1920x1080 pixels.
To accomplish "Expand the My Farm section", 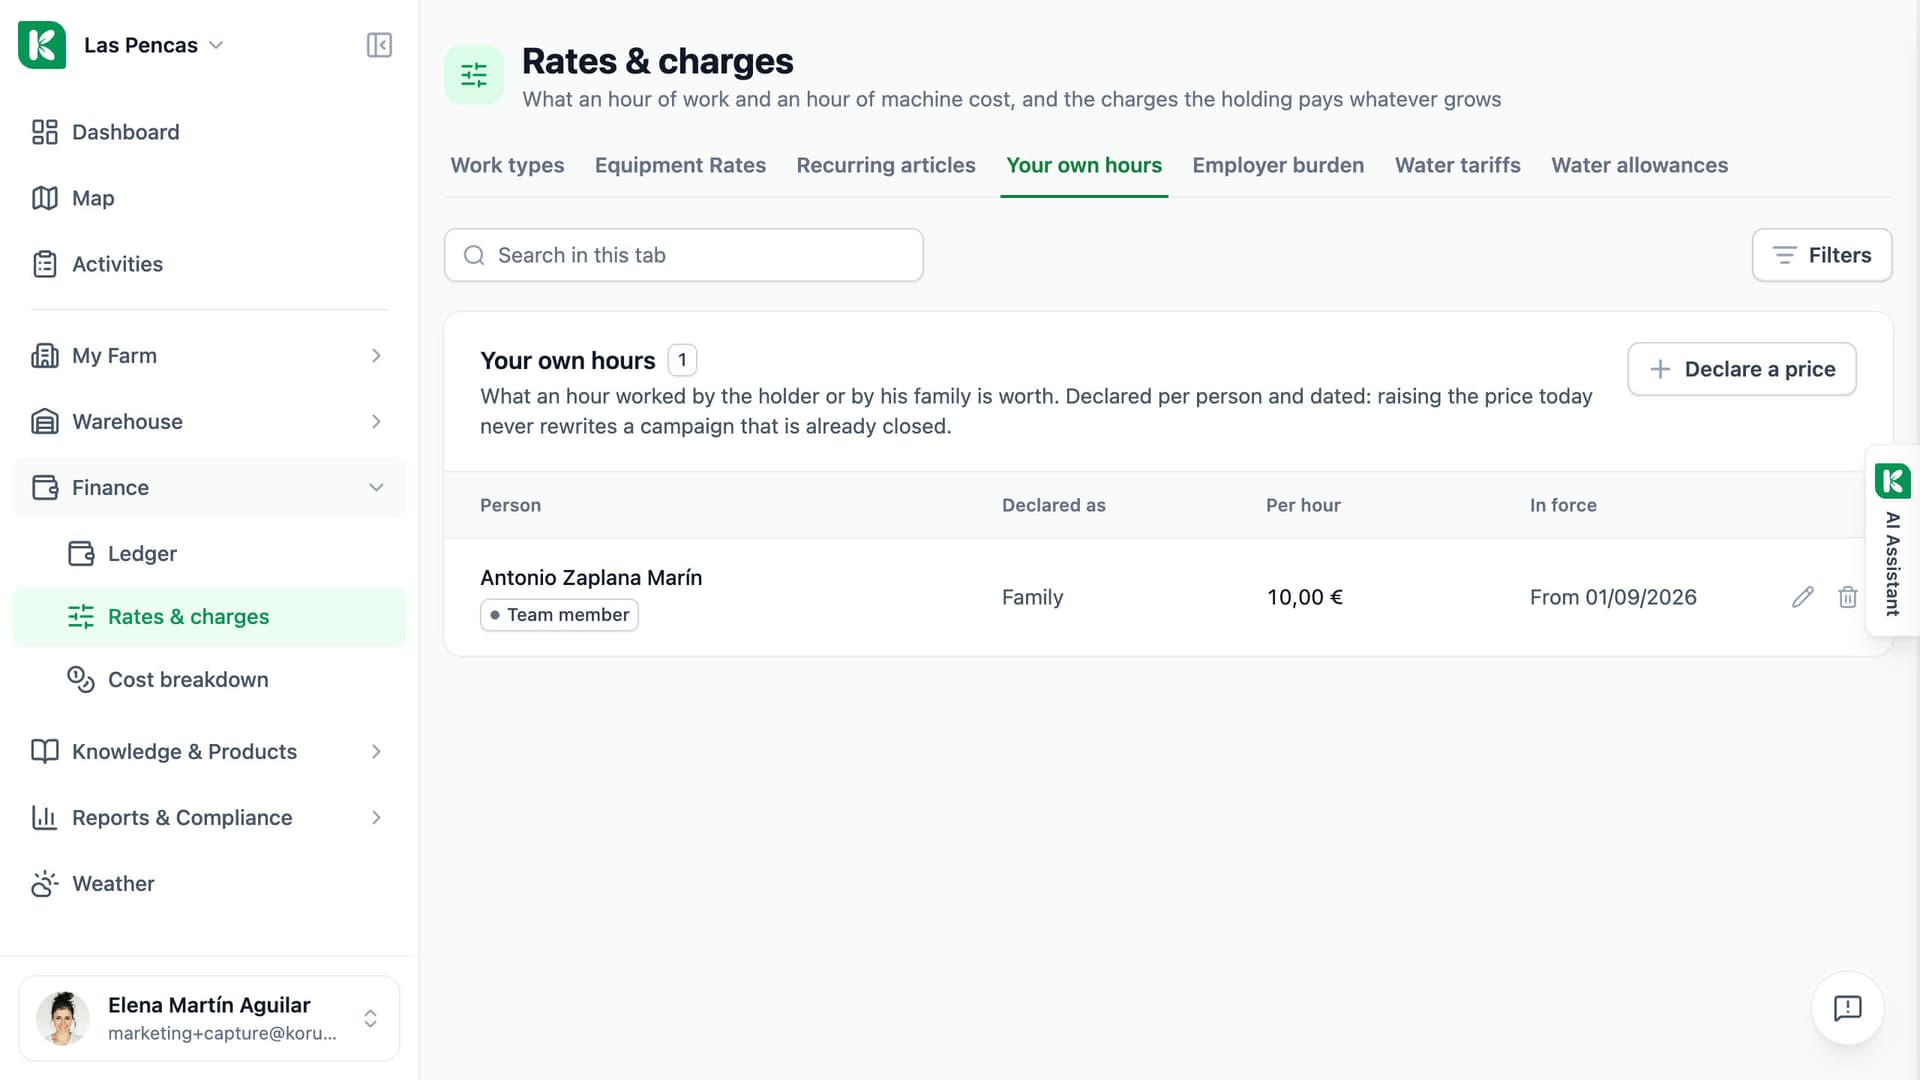I will click(209, 355).
